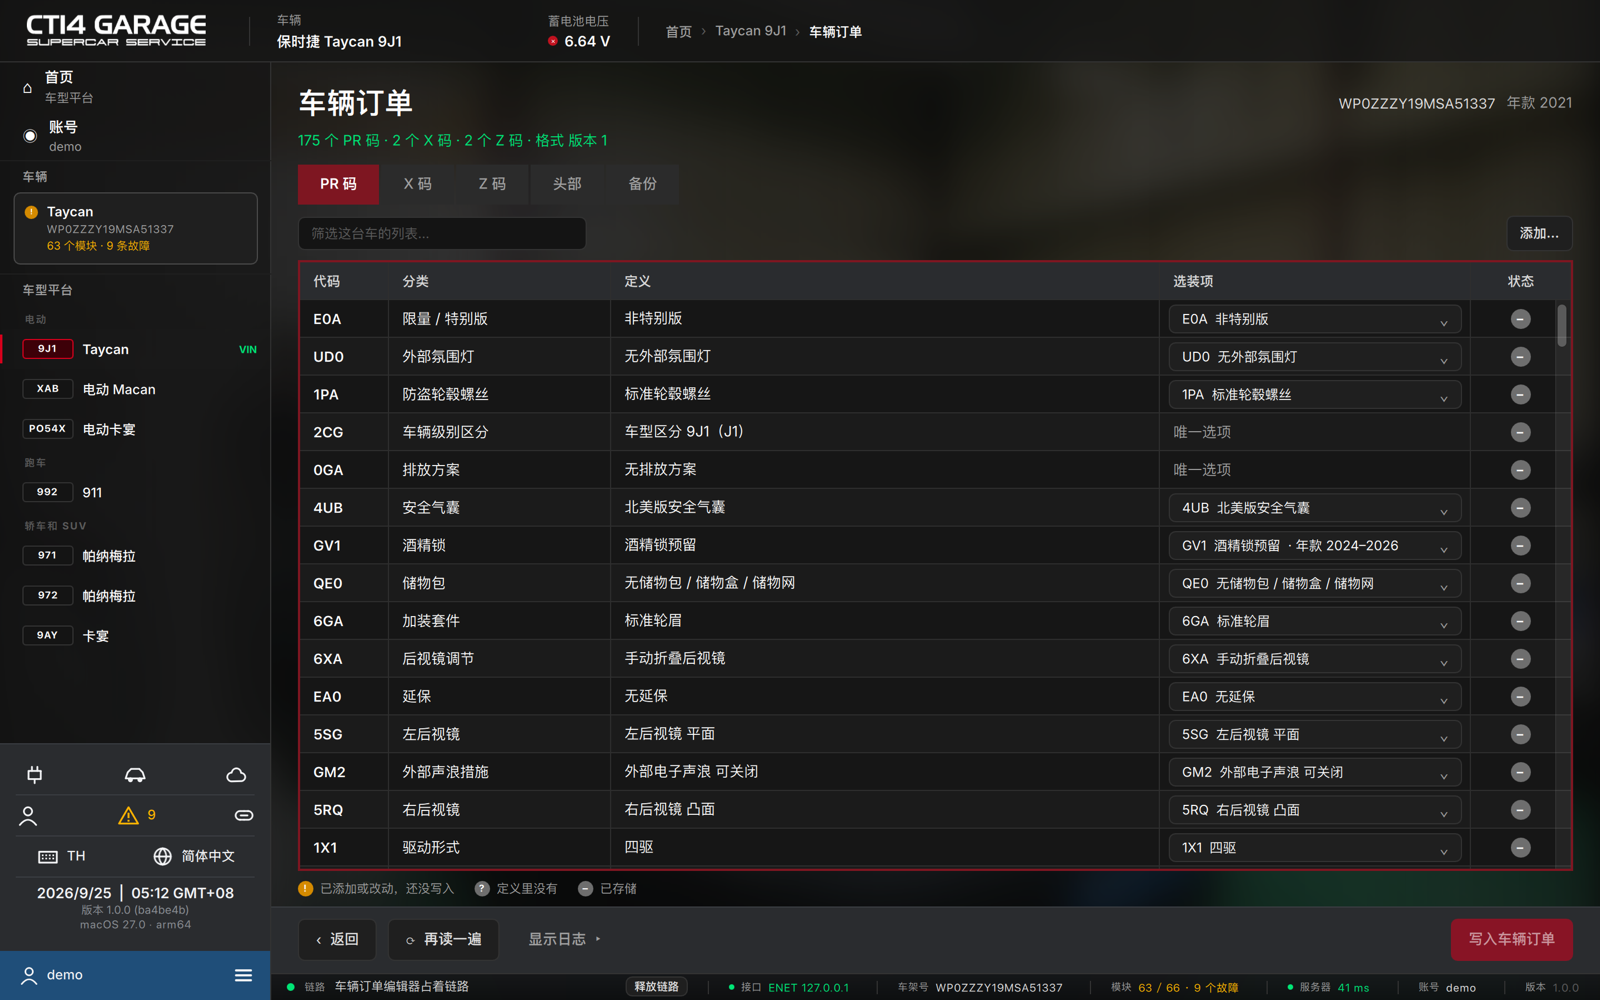Viewport: 1600px width, 1000px height.
Task: Switch to the 头部 tab
Action: 567,184
